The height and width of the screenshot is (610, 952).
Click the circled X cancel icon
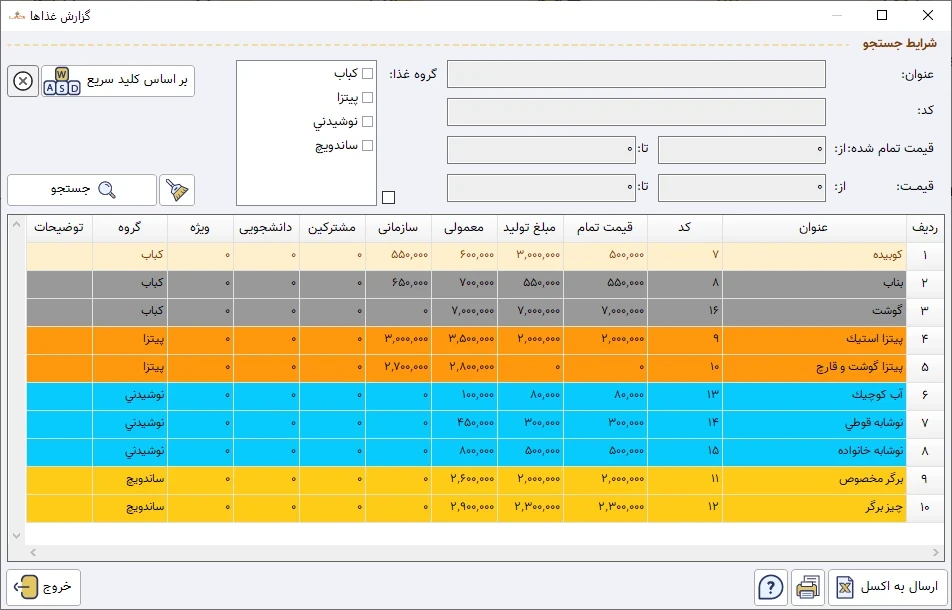coord(22,81)
